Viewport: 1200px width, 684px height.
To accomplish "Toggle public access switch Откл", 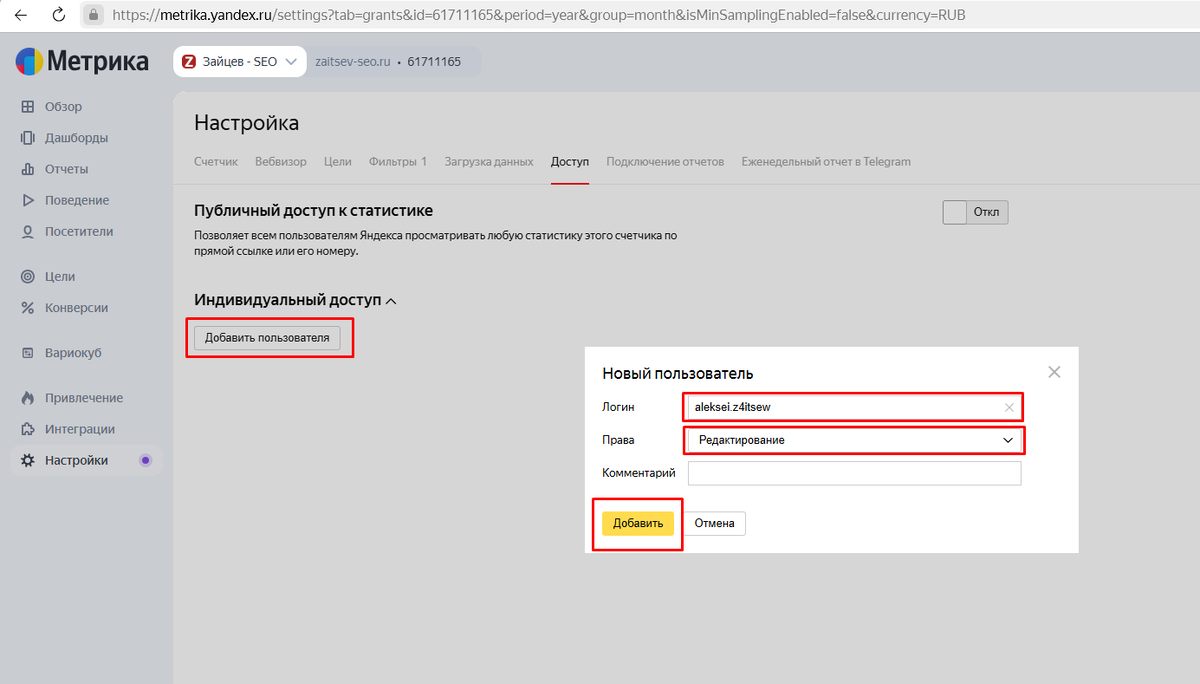I will tap(975, 213).
